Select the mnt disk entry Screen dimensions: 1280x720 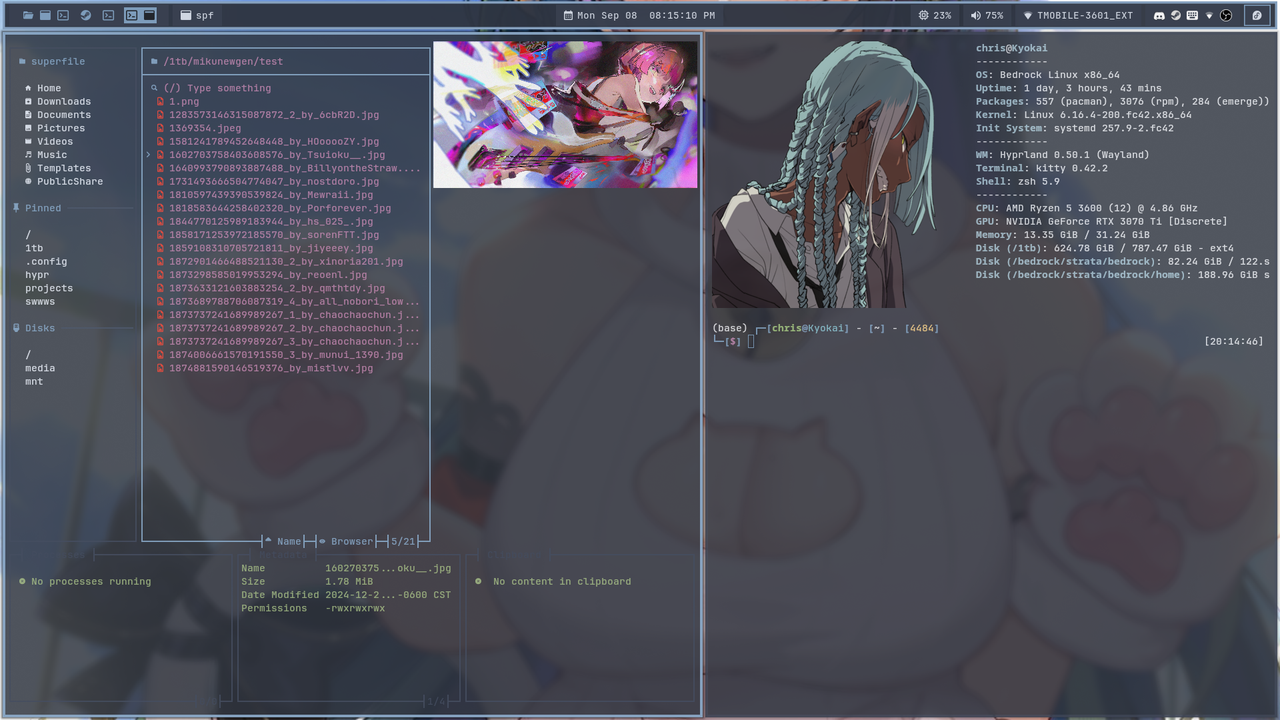pyautogui.click(x=34, y=381)
